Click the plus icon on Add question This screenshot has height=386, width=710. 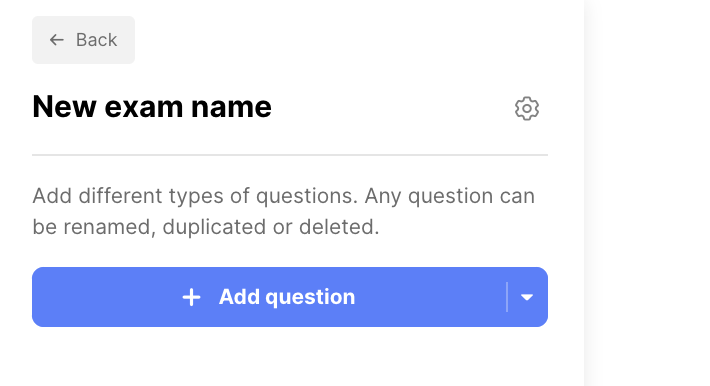191,297
